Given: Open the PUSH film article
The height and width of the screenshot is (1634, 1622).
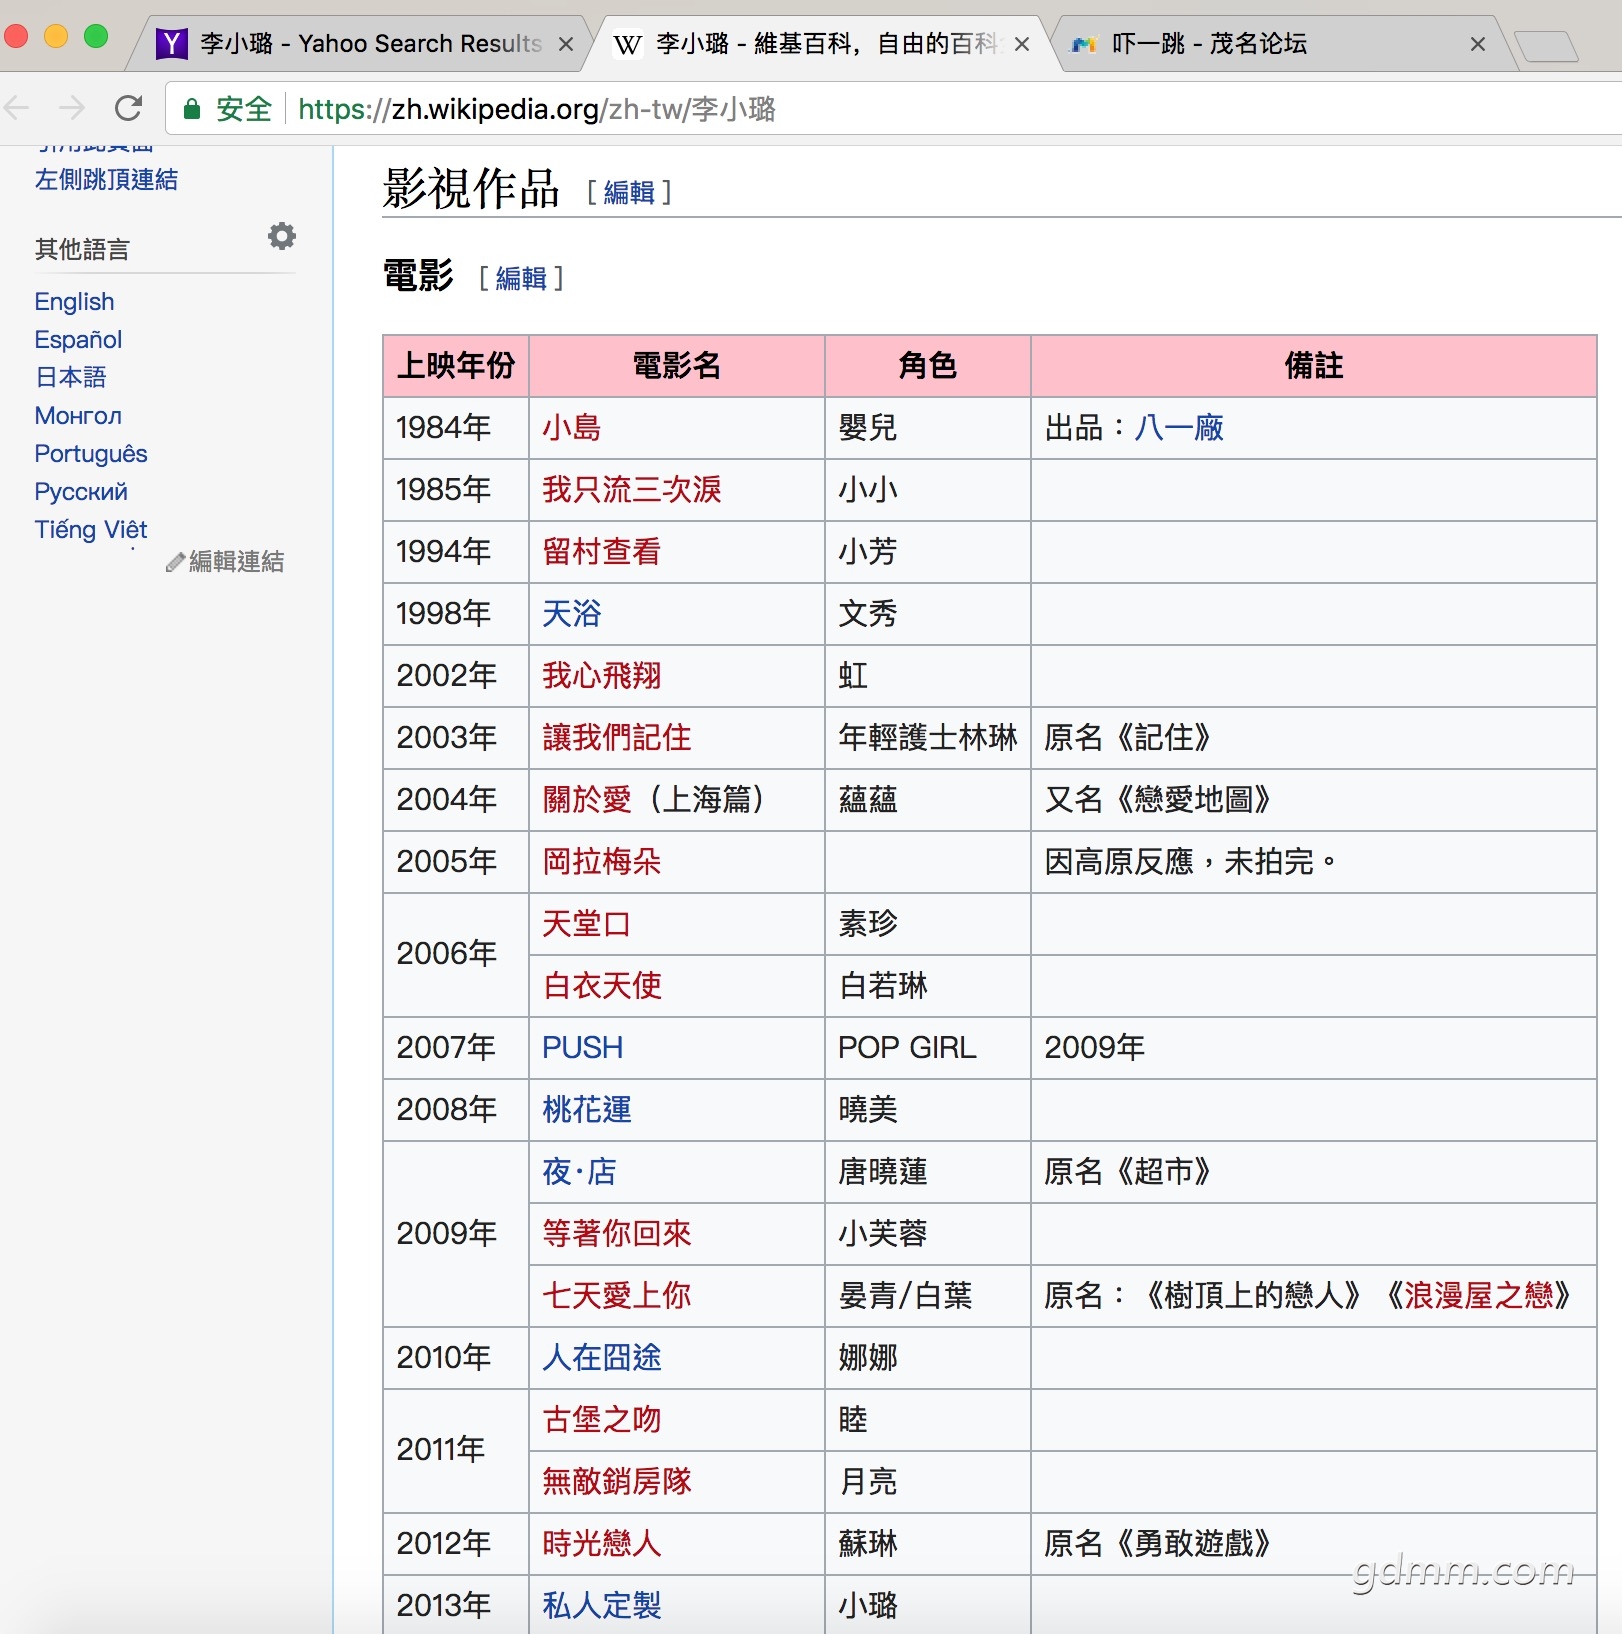Looking at the screenshot, I should [582, 1048].
